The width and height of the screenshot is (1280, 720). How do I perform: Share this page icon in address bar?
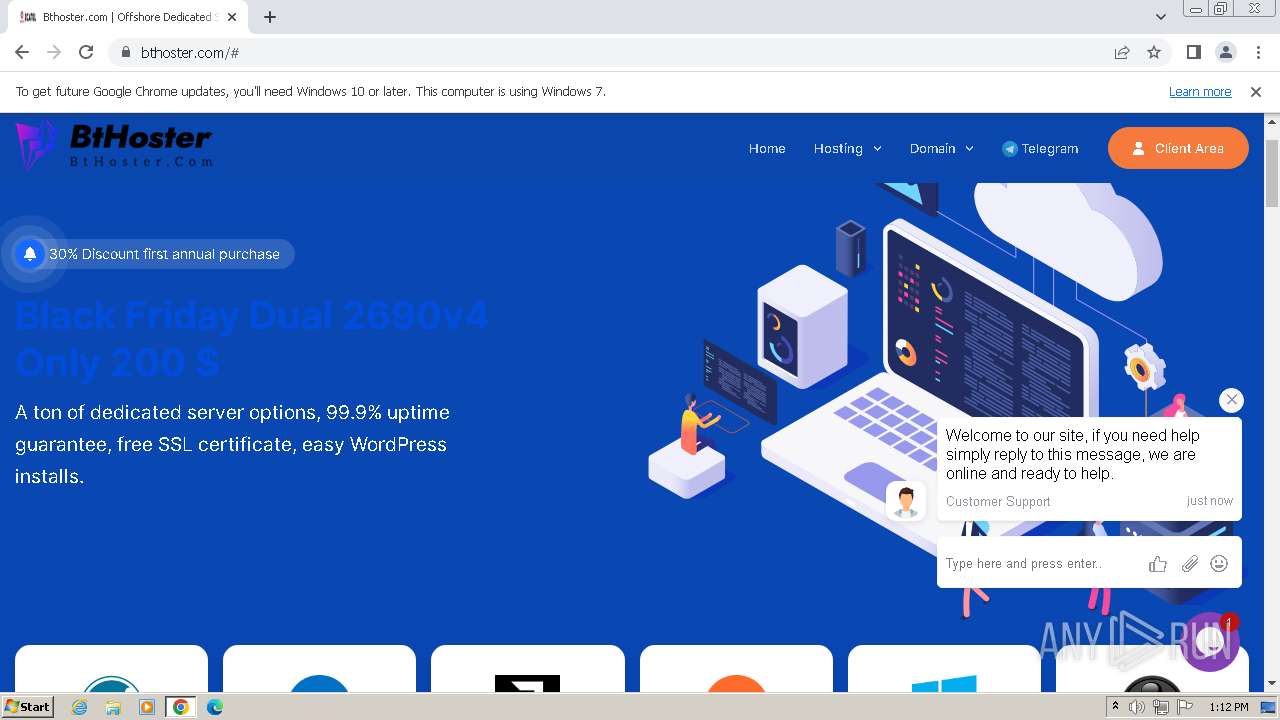1122,52
